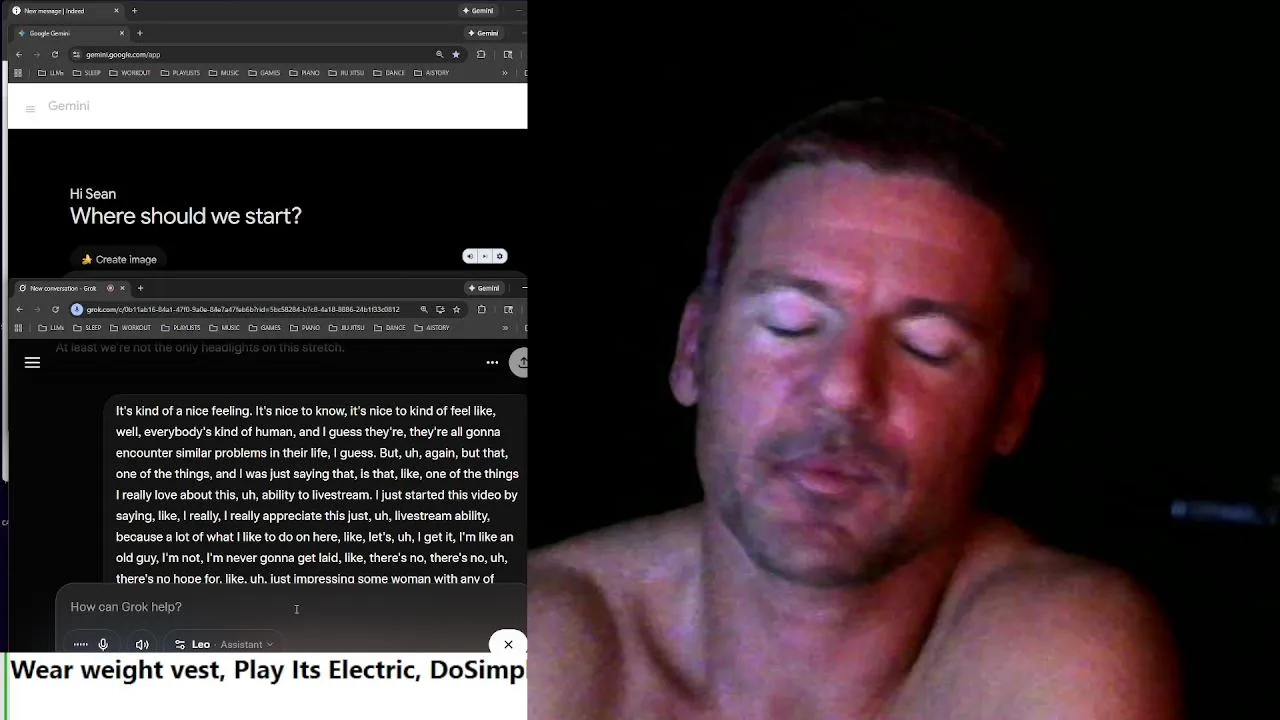Image resolution: width=1280 pixels, height=720 pixels.
Task: Open extensions puzzle icon in Gemini window
Action: tap(481, 54)
